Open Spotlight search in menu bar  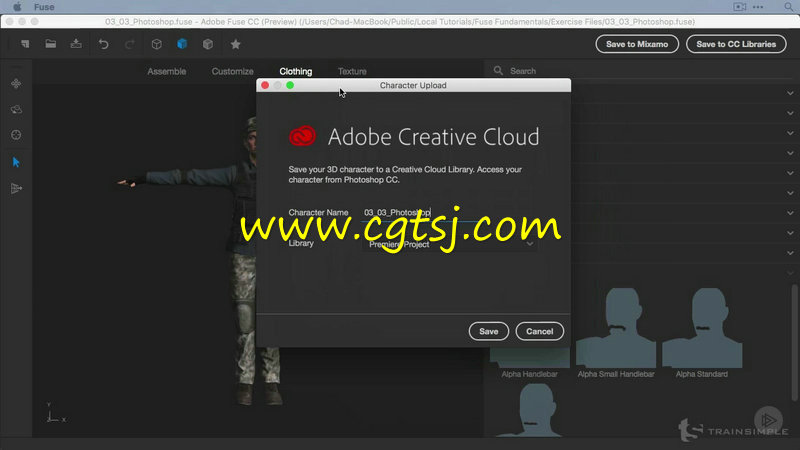tap(789, 7)
